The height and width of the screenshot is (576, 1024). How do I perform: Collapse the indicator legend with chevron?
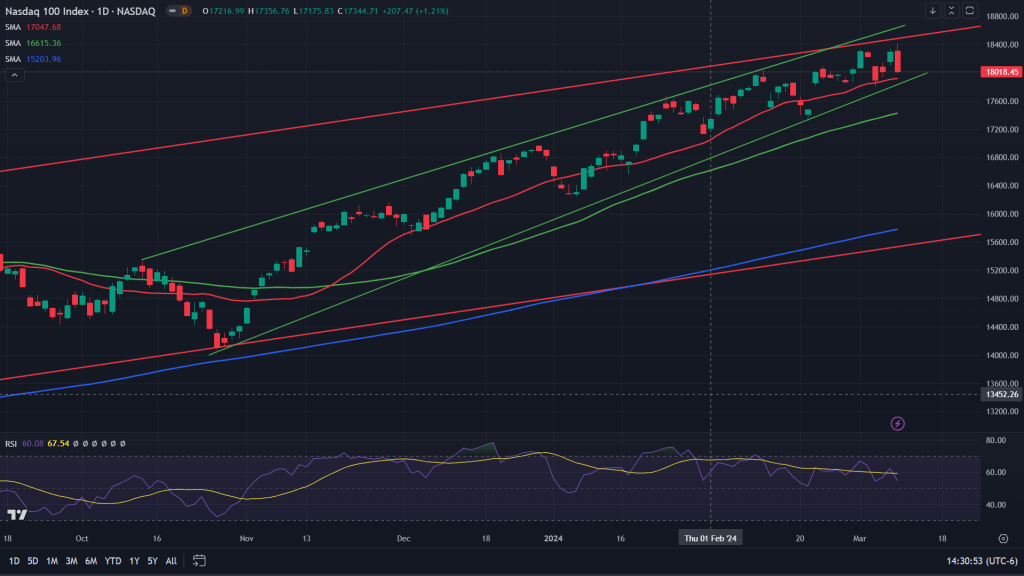[13, 75]
